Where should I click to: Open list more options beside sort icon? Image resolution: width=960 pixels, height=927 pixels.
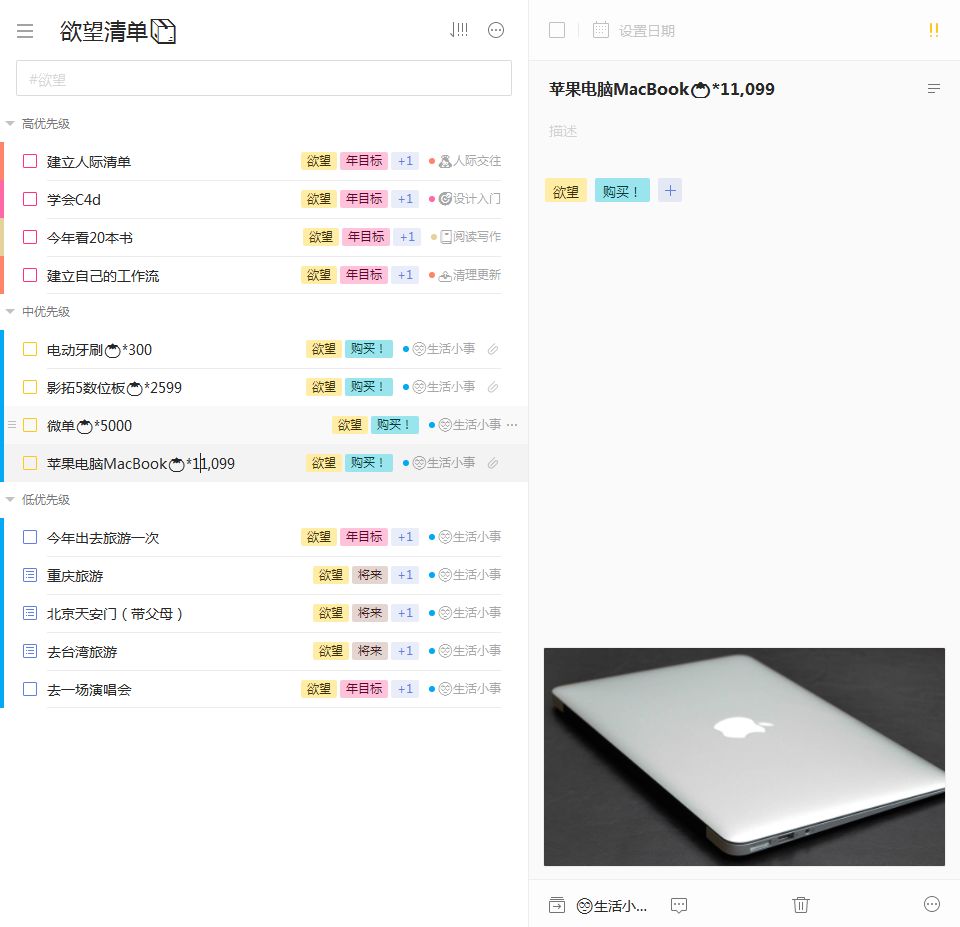coord(496,30)
